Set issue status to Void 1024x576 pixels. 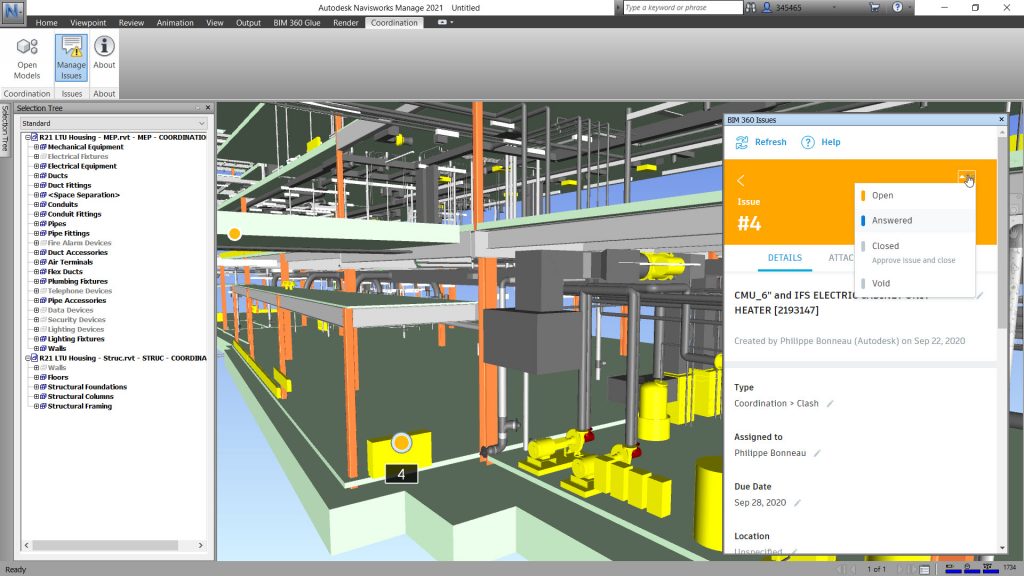coord(915,283)
